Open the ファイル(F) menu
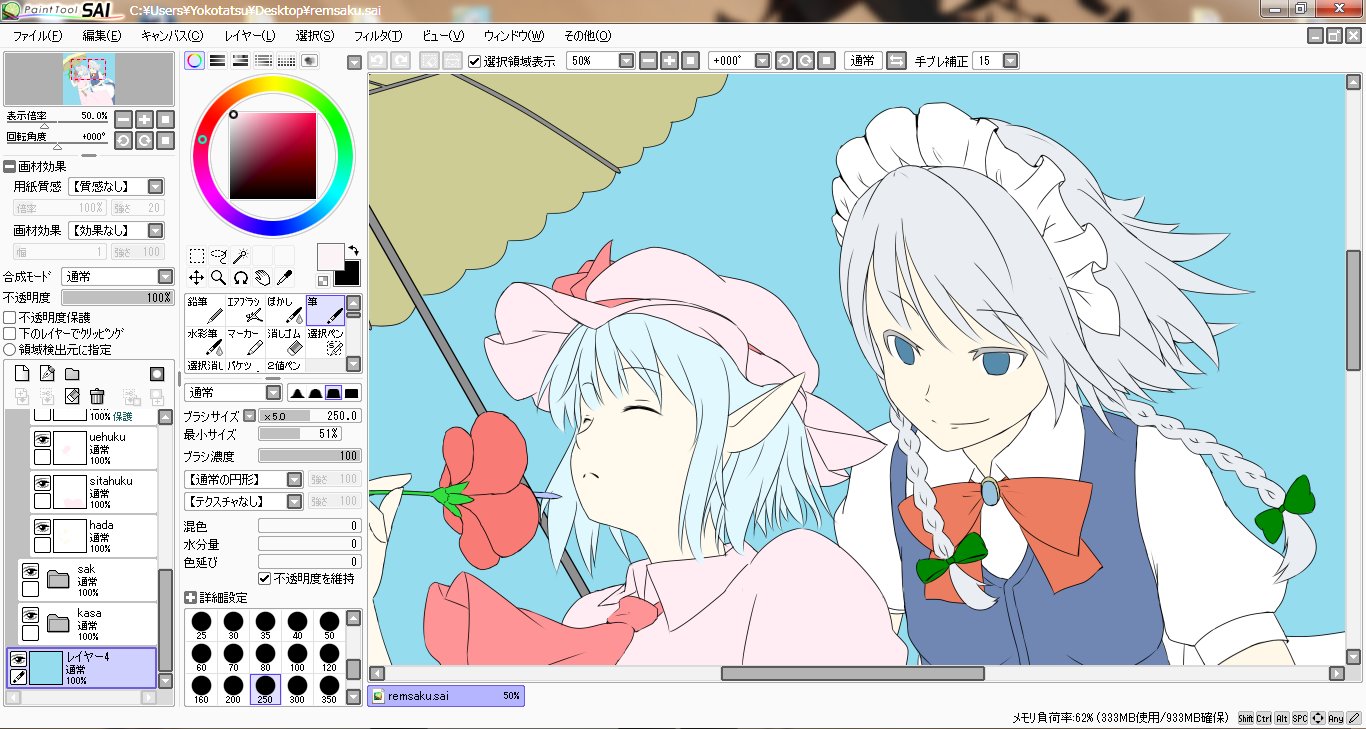Viewport: 1366px width, 729px height. coord(37,36)
